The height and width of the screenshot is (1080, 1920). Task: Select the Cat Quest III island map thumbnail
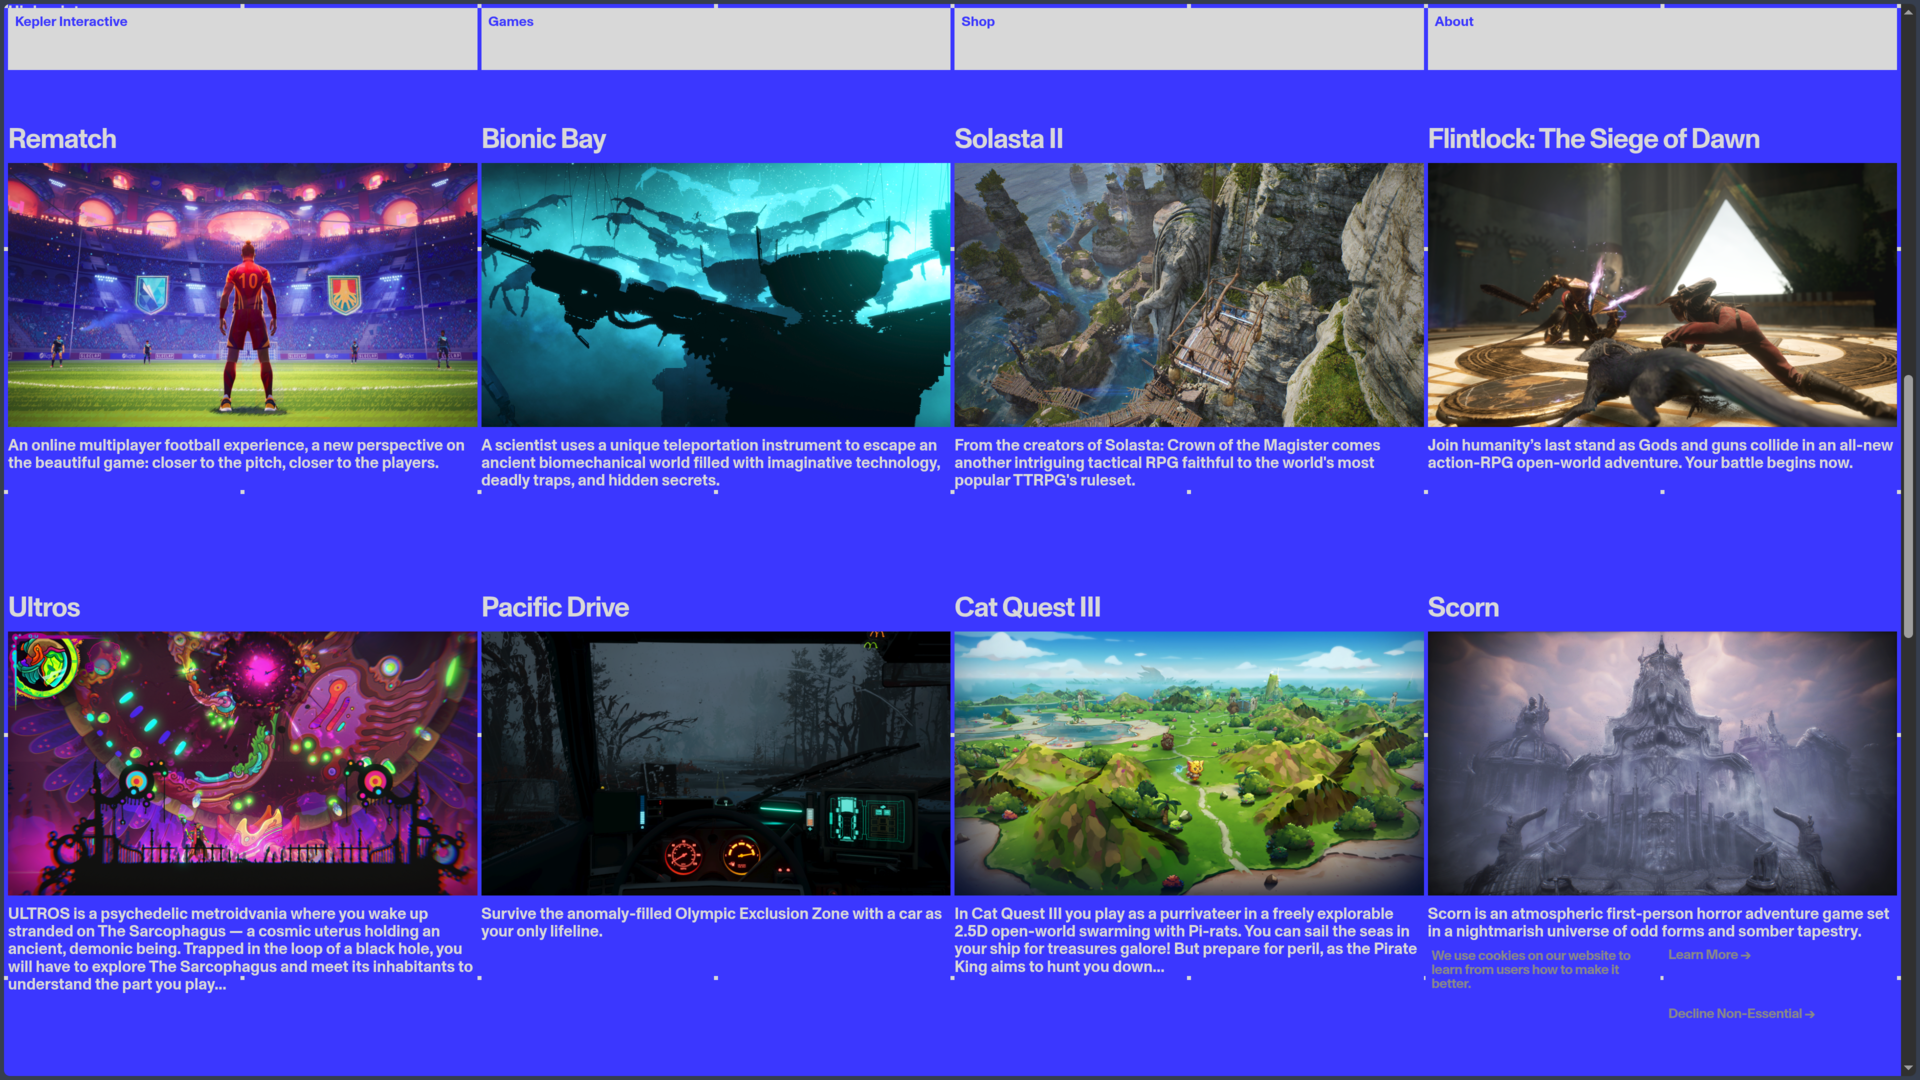point(1188,763)
